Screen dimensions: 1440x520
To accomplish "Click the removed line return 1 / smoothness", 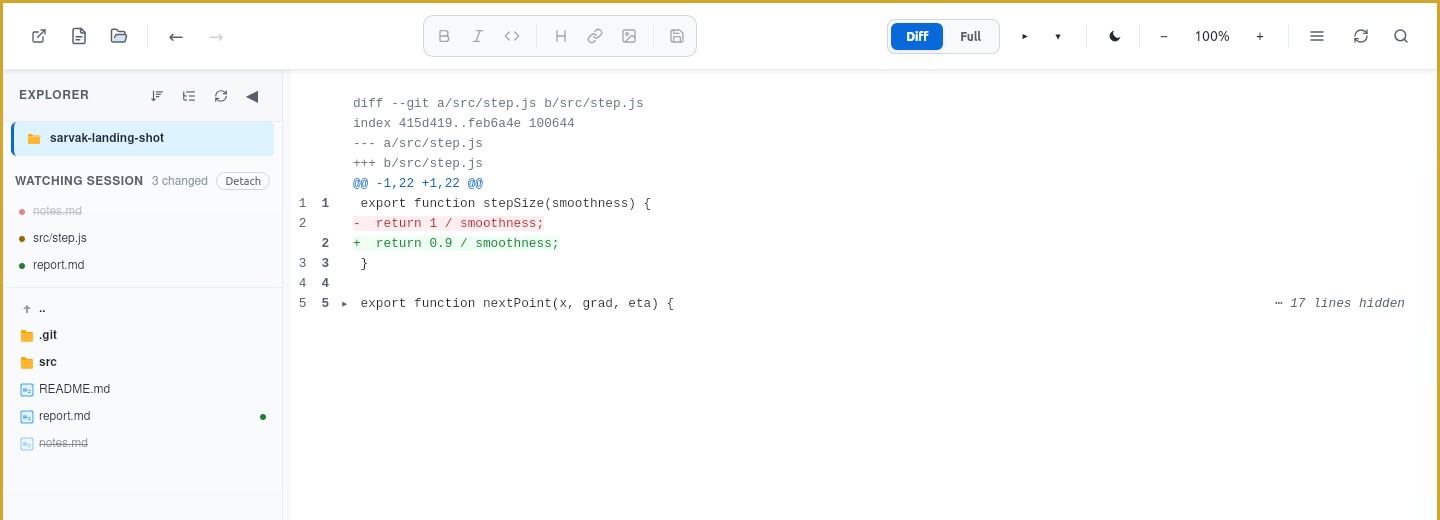I will coord(448,224).
